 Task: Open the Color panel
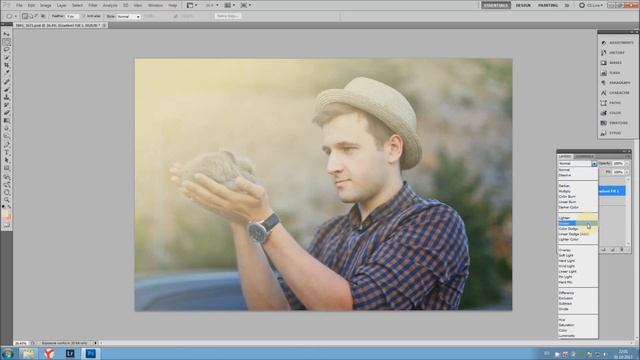tap(611, 113)
